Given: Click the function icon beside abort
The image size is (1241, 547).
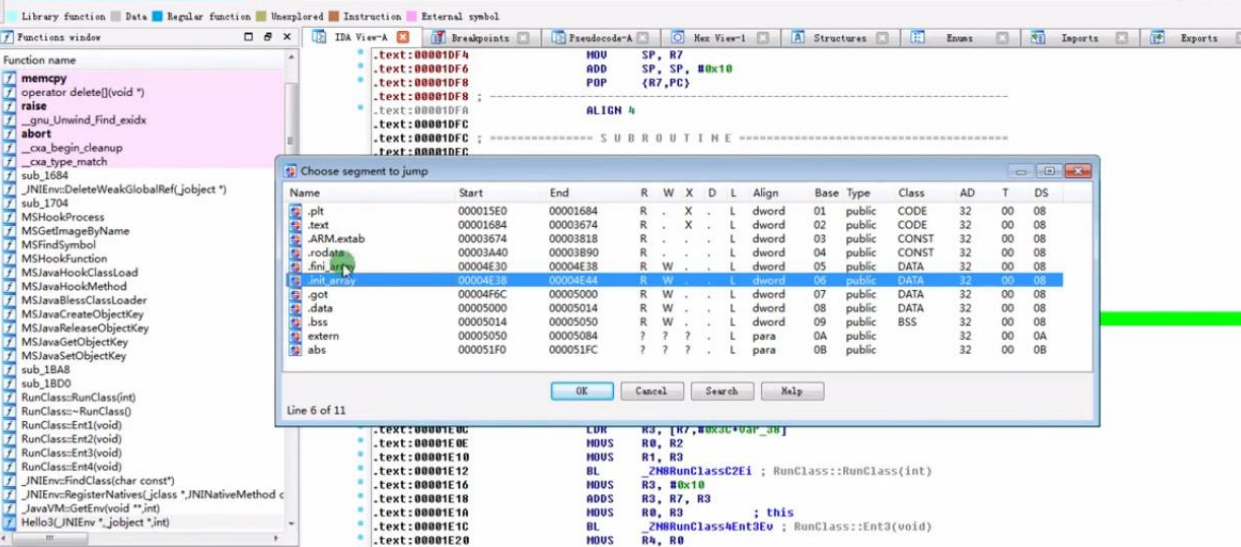Looking at the screenshot, I should pos(9,133).
